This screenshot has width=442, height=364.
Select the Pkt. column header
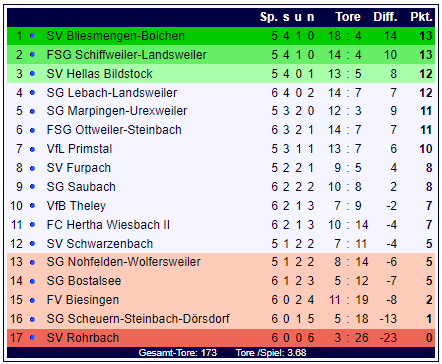[x=421, y=17]
